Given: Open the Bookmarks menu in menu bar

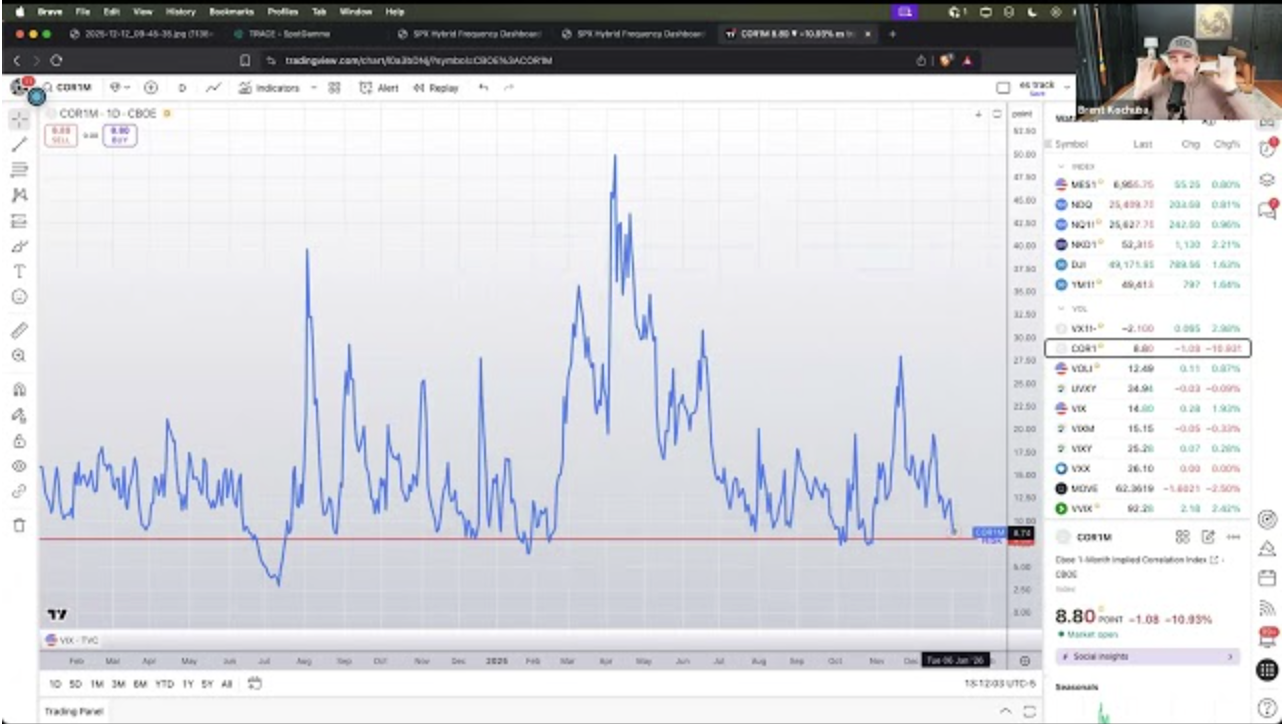Looking at the screenshot, I should [x=231, y=12].
